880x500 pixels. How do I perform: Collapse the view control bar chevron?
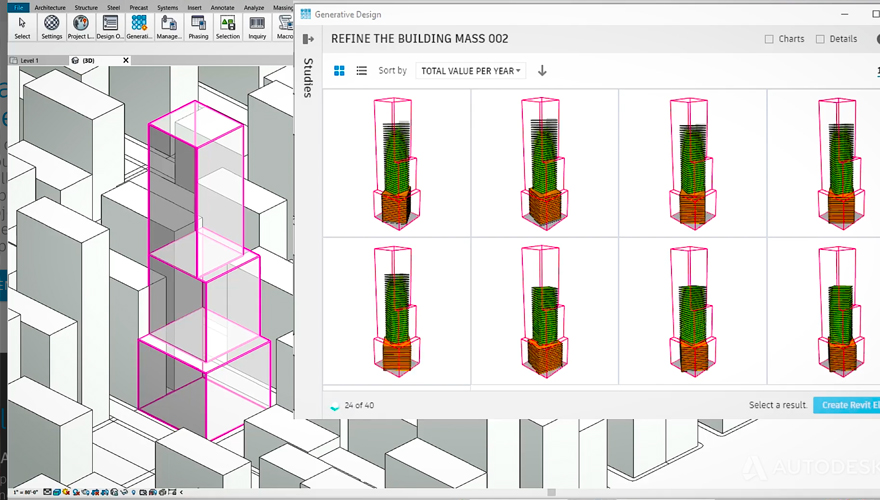181,492
